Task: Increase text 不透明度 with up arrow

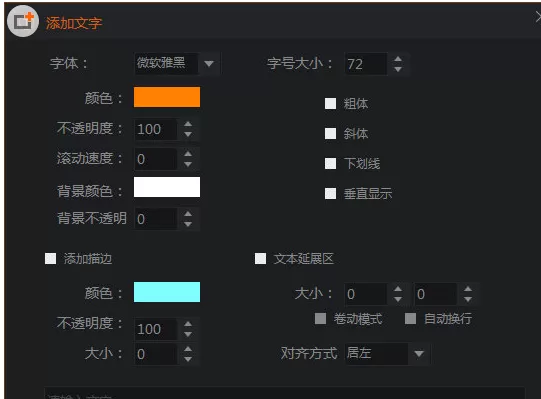Action: pos(188,124)
